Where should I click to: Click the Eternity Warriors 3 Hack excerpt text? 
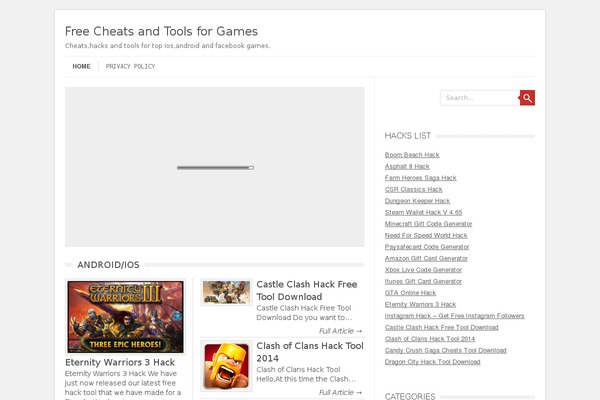122,385
